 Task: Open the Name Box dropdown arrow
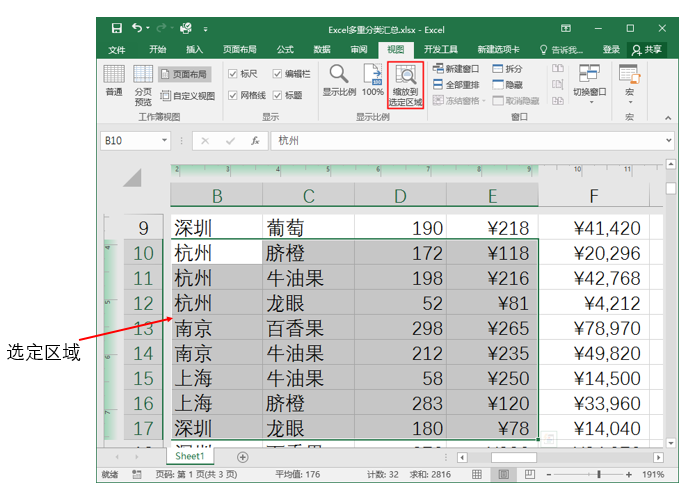pyautogui.click(x=164, y=141)
